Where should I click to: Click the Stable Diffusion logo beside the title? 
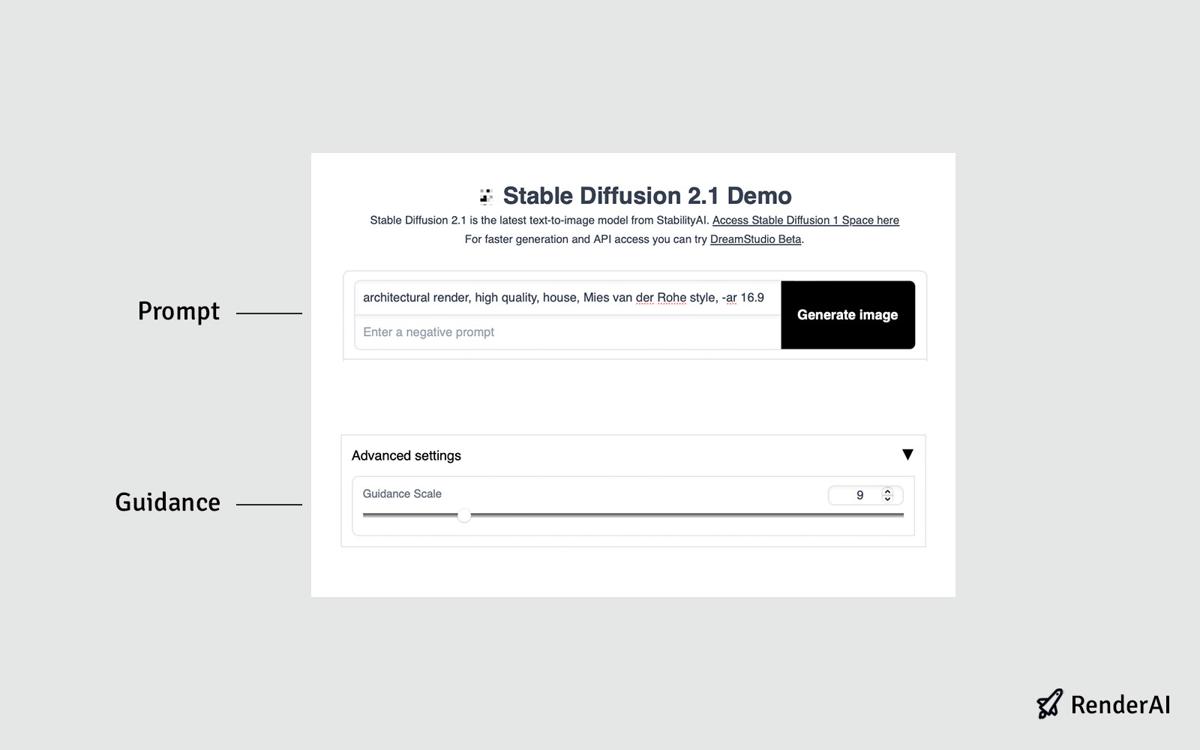pos(486,196)
